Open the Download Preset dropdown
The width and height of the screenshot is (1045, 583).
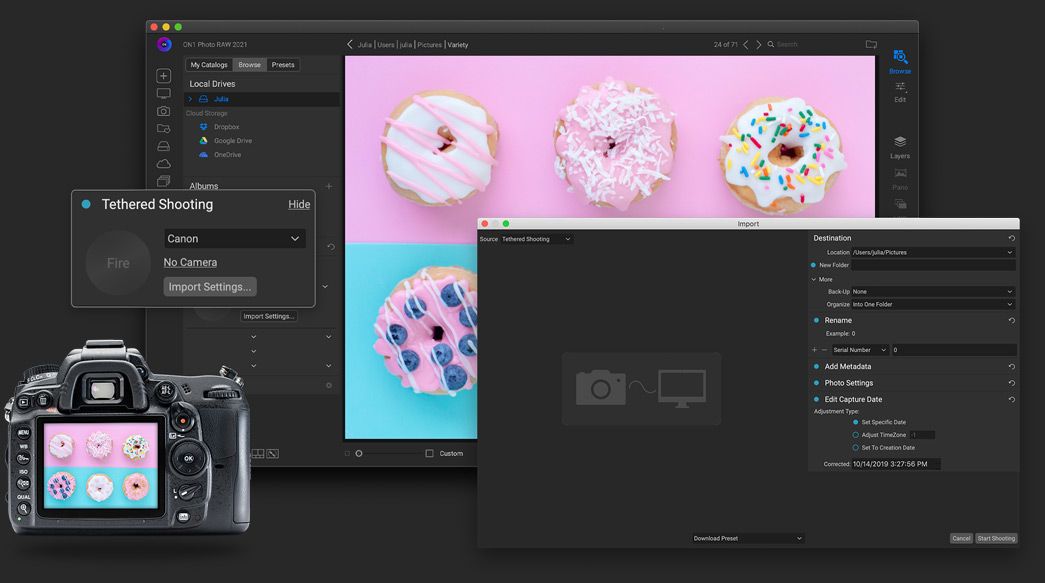(748, 538)
